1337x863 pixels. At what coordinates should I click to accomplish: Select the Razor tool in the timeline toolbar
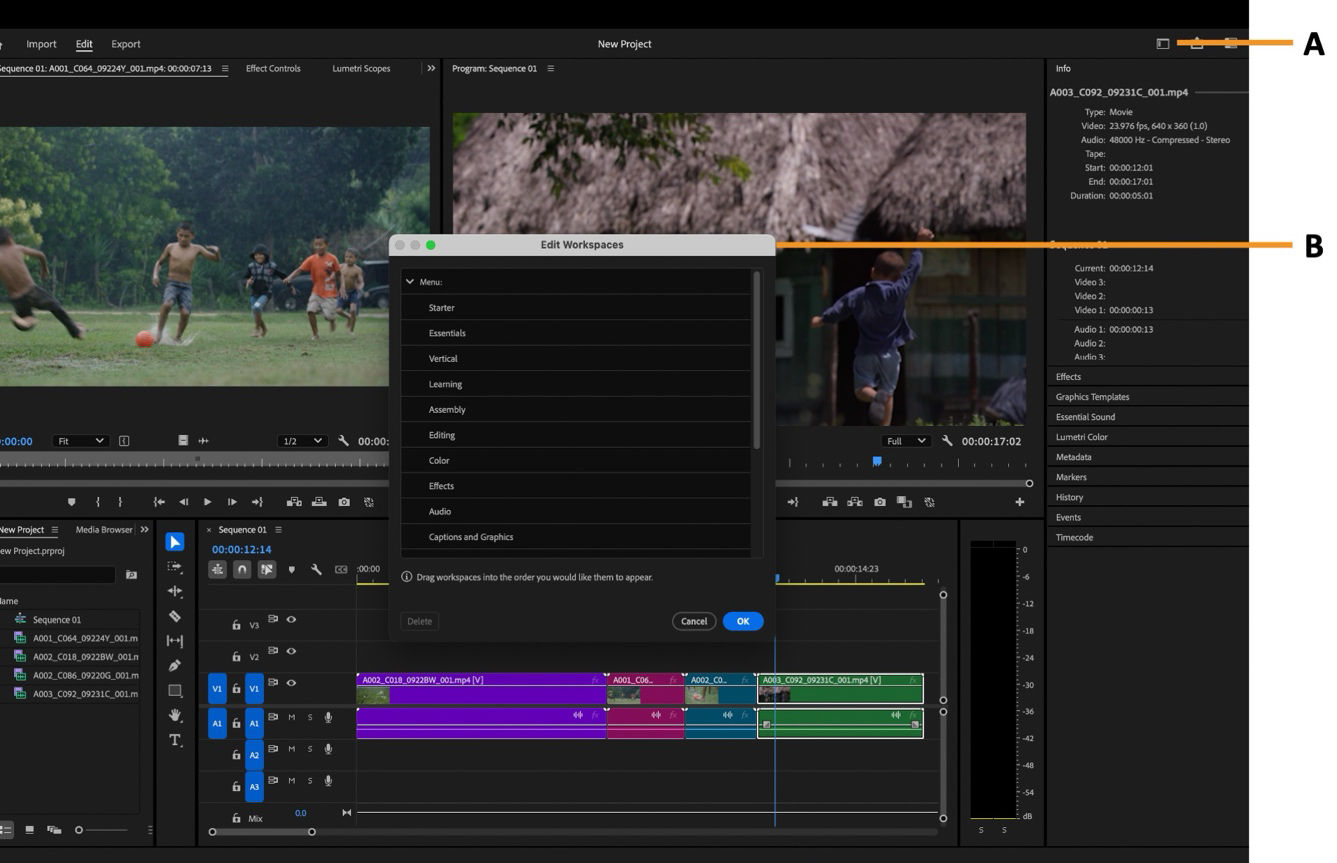tap(174, 616)
